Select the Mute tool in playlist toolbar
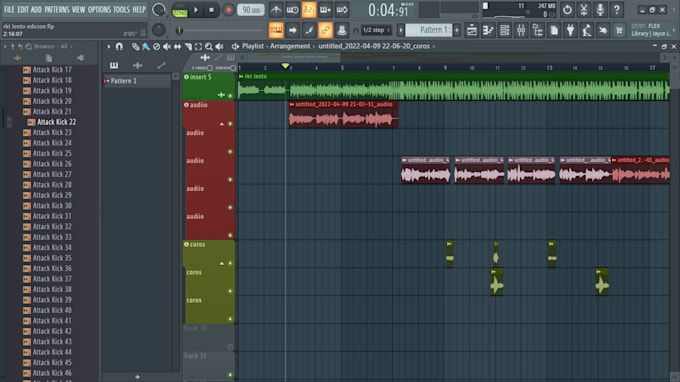680x382 pixels. [167, 46]
